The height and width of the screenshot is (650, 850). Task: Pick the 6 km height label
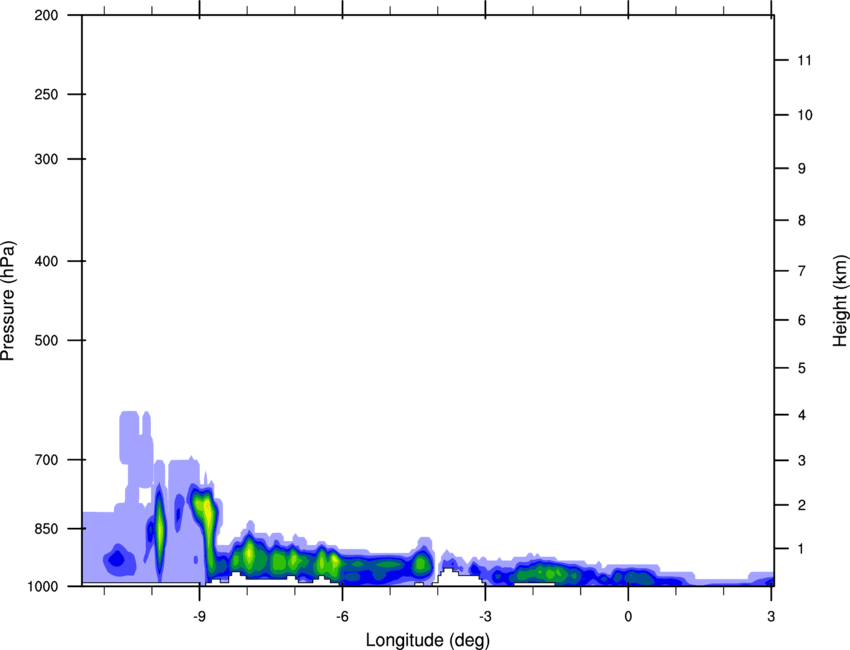coord(801,320)
